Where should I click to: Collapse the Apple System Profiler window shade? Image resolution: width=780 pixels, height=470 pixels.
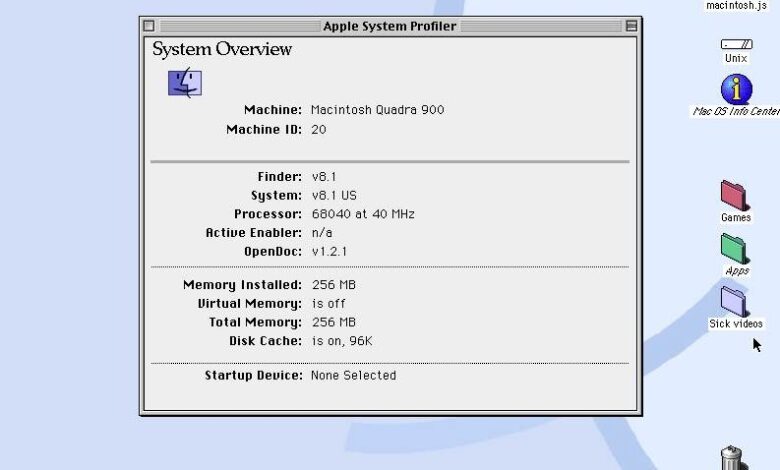coord(631,26)
